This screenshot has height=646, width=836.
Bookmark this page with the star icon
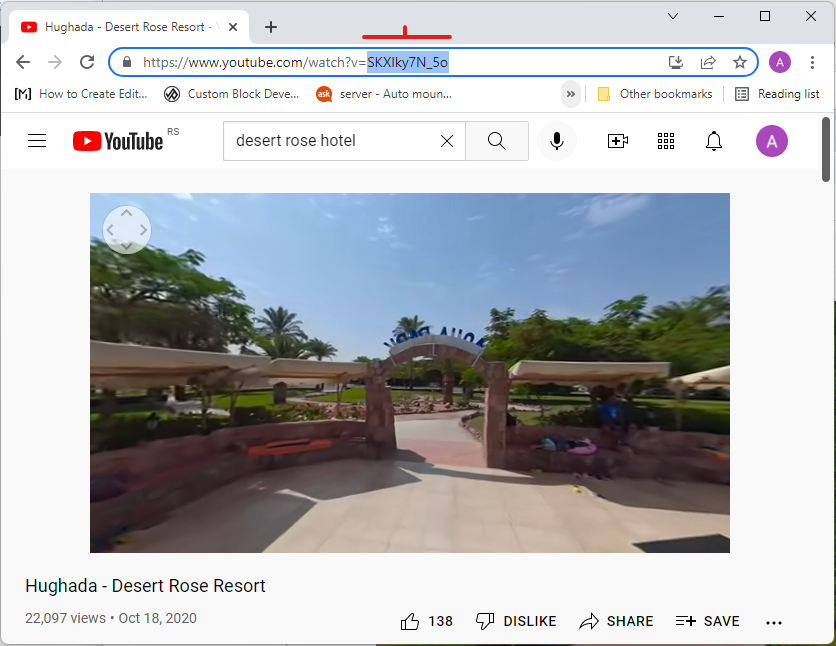[x=740, y=62]
